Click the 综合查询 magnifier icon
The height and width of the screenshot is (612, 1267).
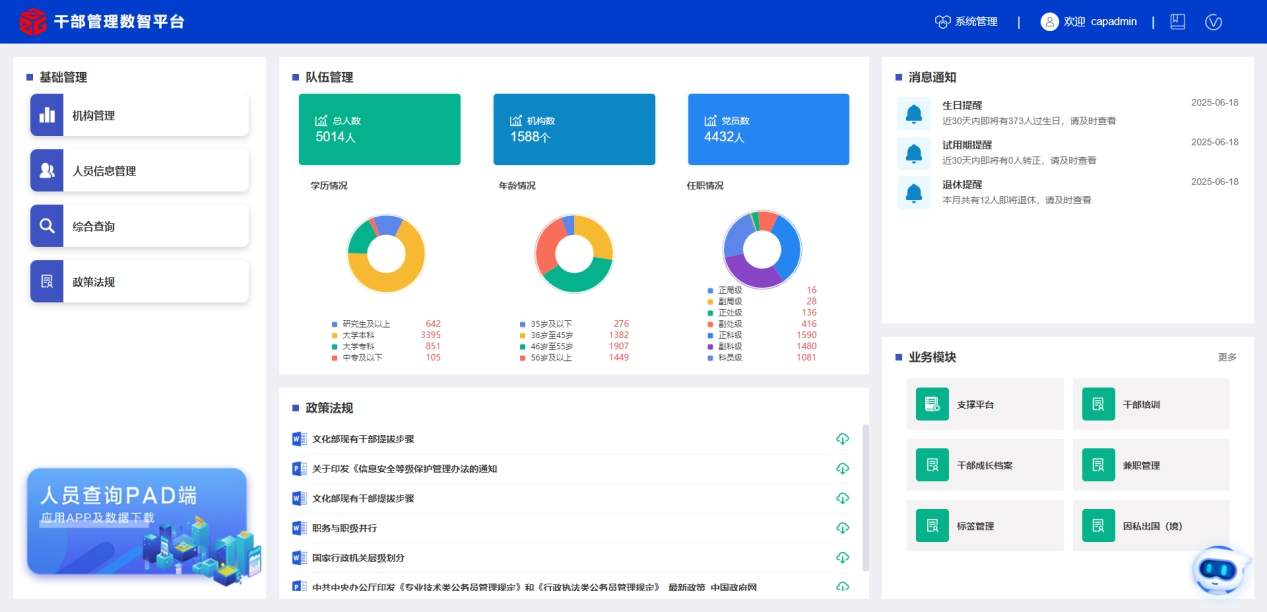47,226
